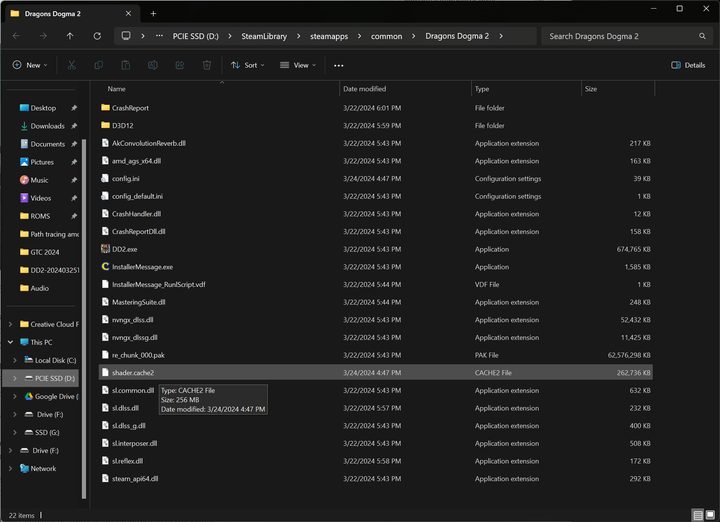720x522 pixels.
Task: Expand the PCIE SSD (D:) node
Action: coord(15,378)
